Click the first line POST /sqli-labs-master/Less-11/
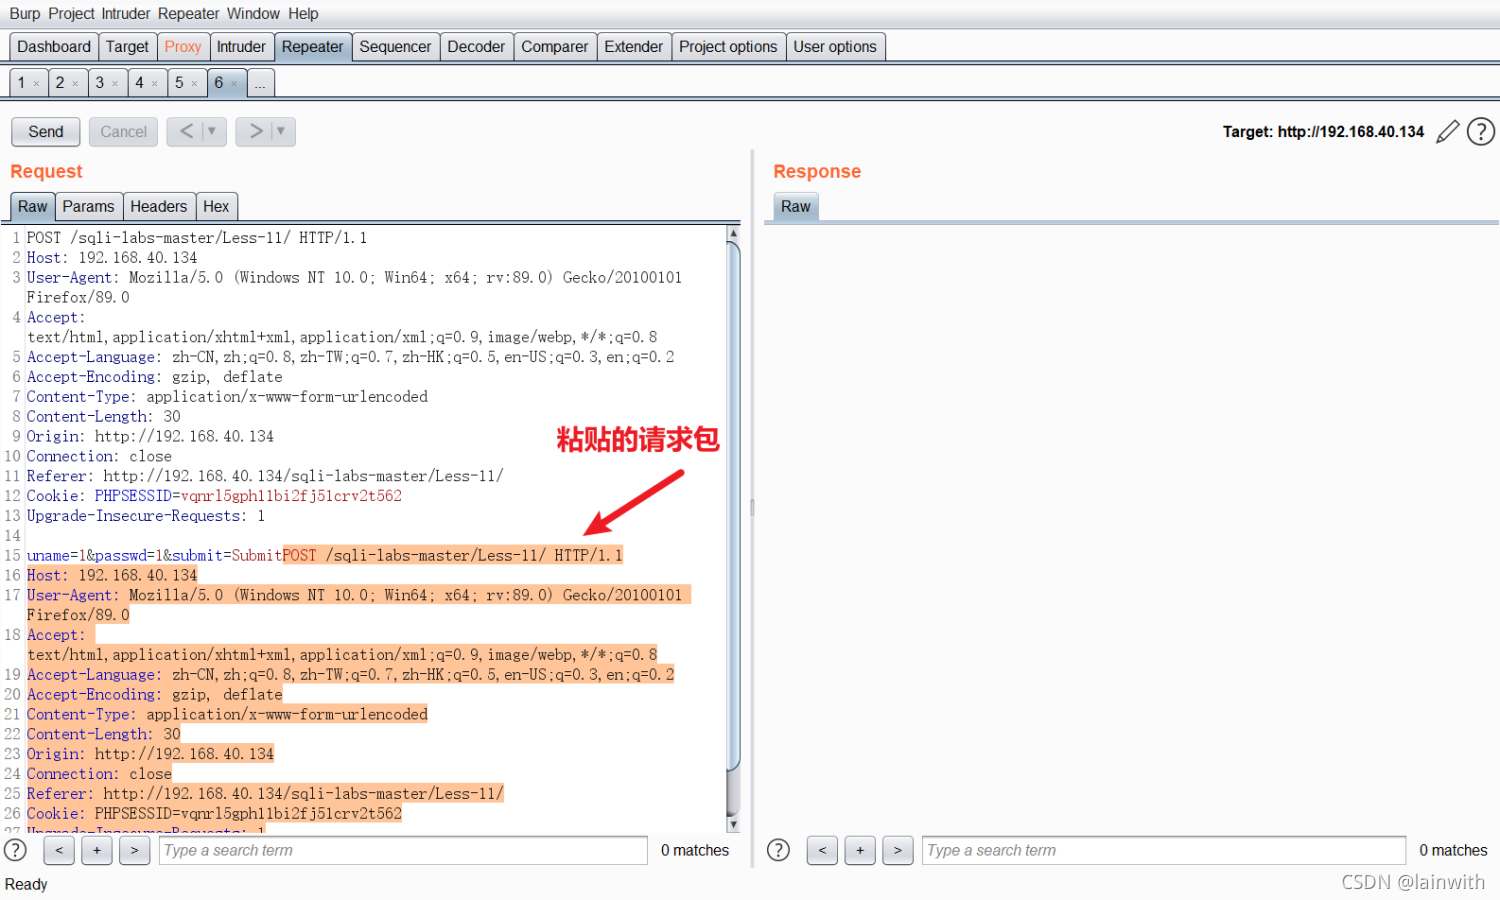 coord(197,238)
